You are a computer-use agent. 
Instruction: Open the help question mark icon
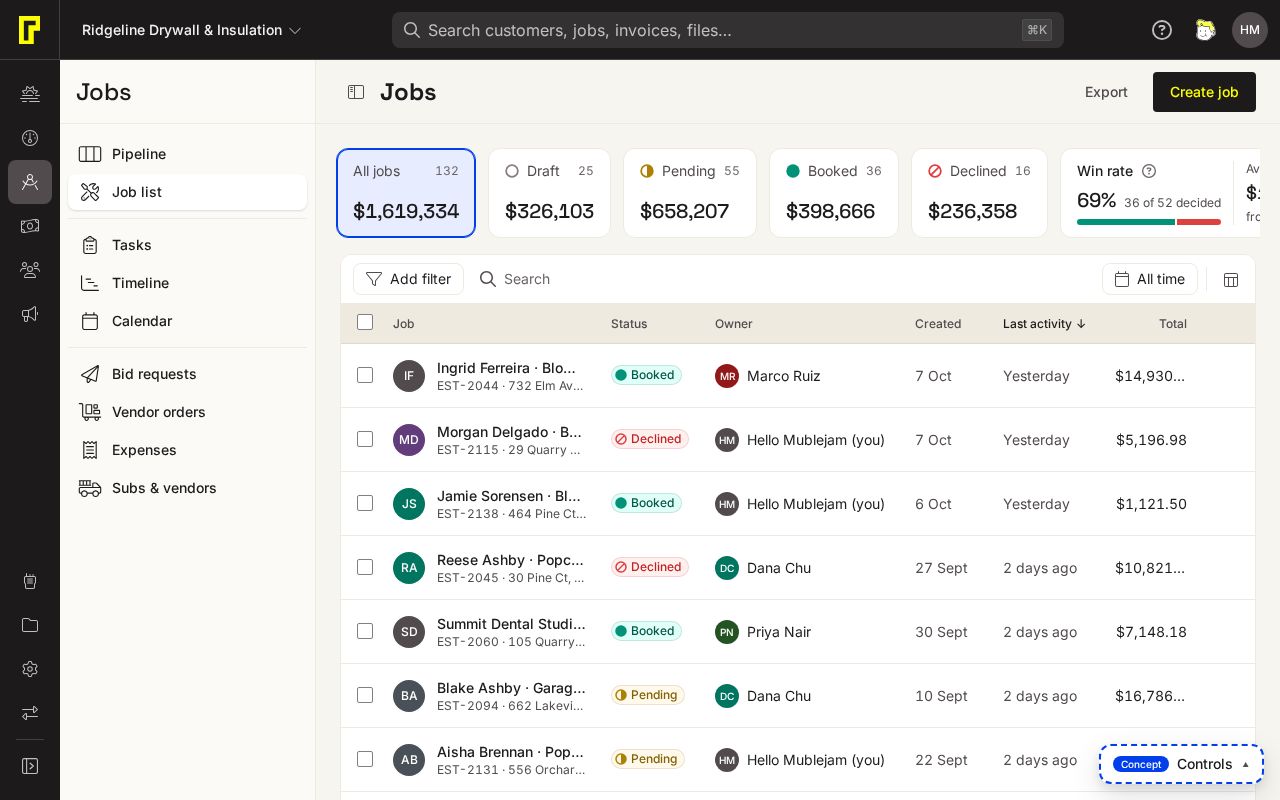pyautogui.click(x=1162, y=30)
